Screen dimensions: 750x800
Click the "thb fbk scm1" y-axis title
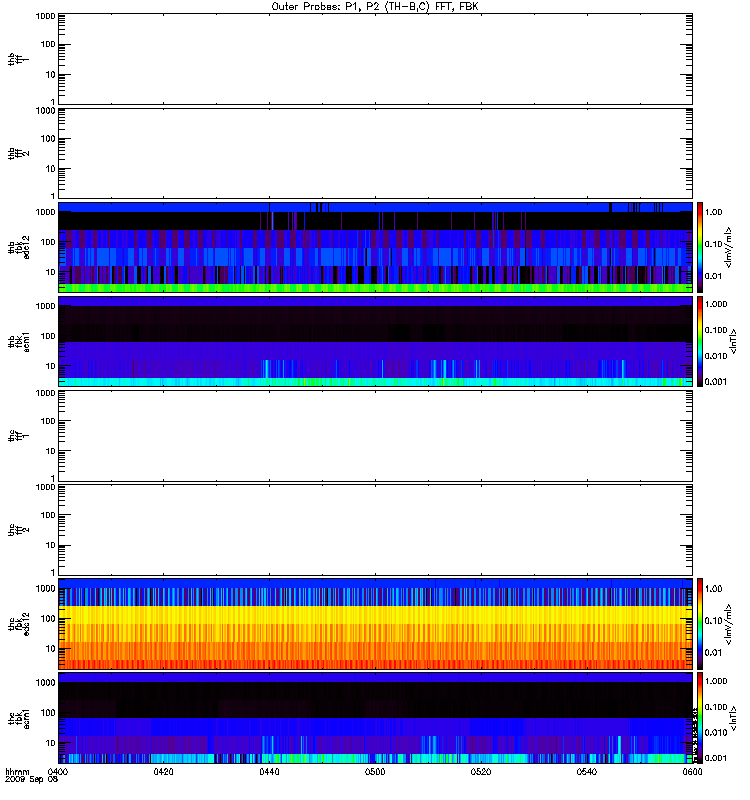pyautogui.click(x=19, y=341)
